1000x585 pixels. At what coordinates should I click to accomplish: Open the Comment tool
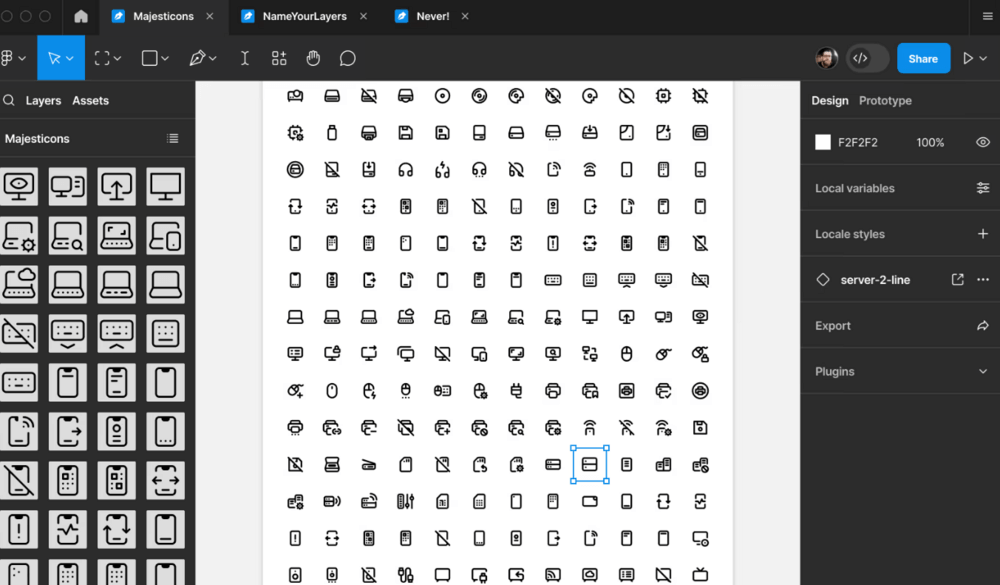pyautogui.click(x=347, y=59)
